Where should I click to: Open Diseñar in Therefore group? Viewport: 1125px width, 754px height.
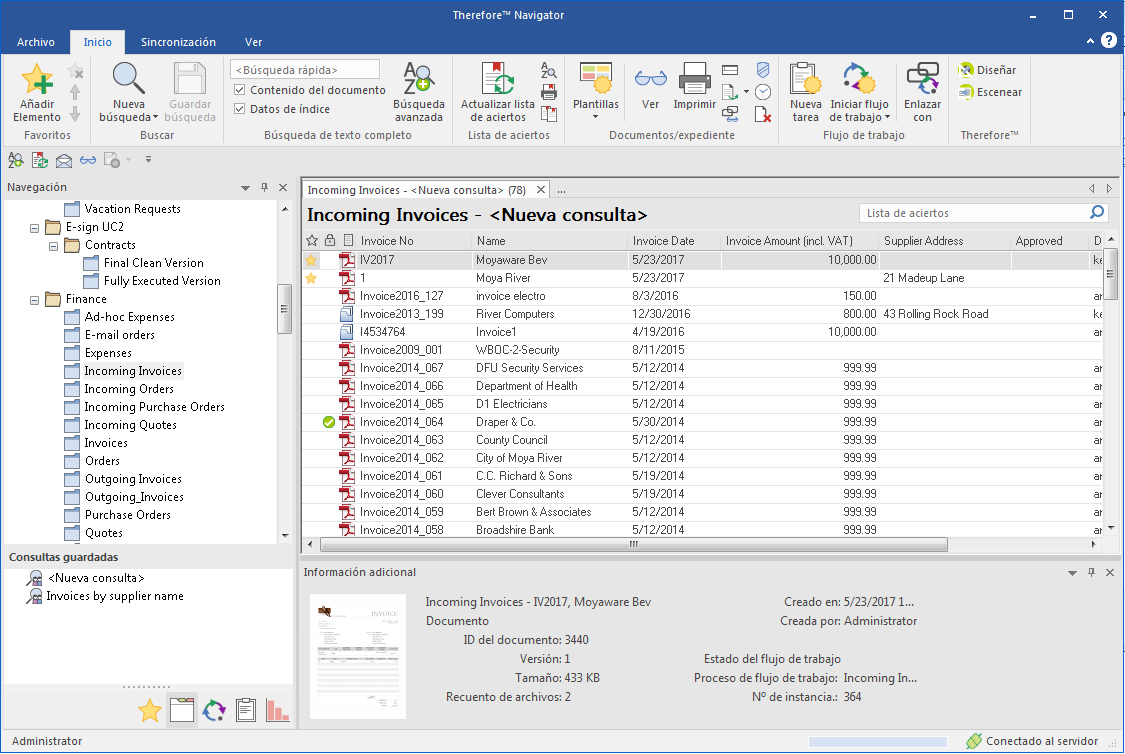point(988,70)
